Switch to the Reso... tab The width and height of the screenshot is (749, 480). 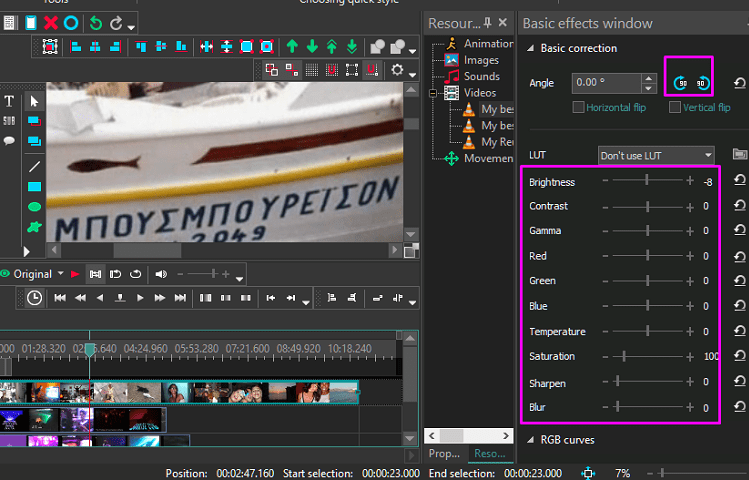490,454
